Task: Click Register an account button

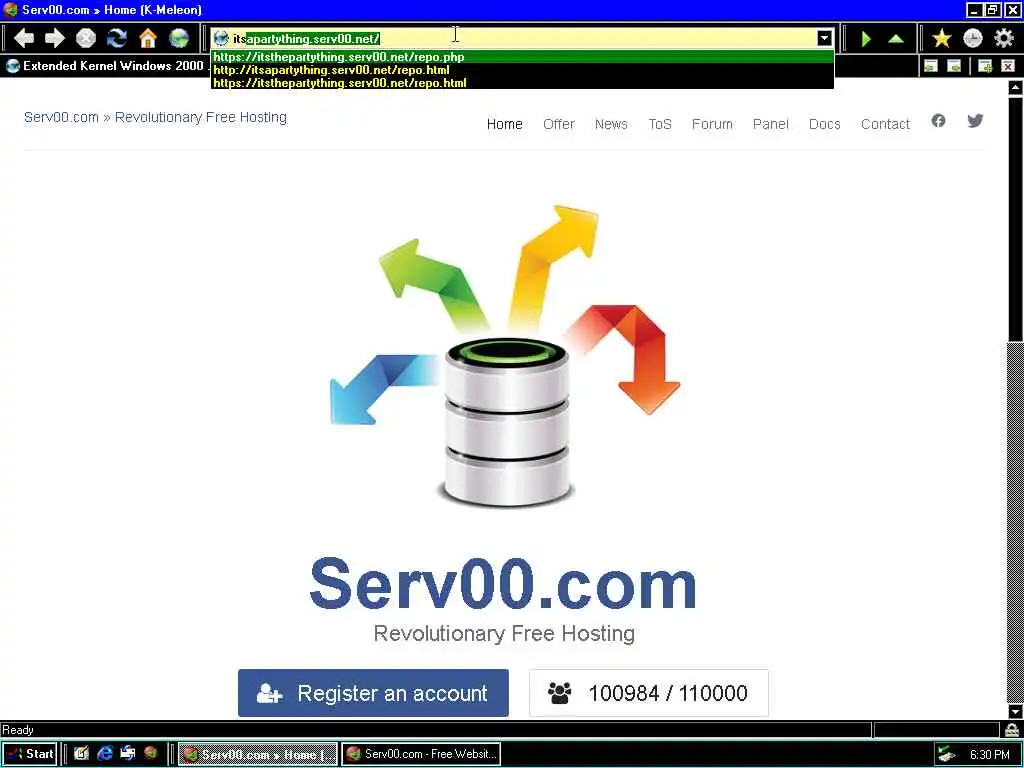Action: (373, 693)
